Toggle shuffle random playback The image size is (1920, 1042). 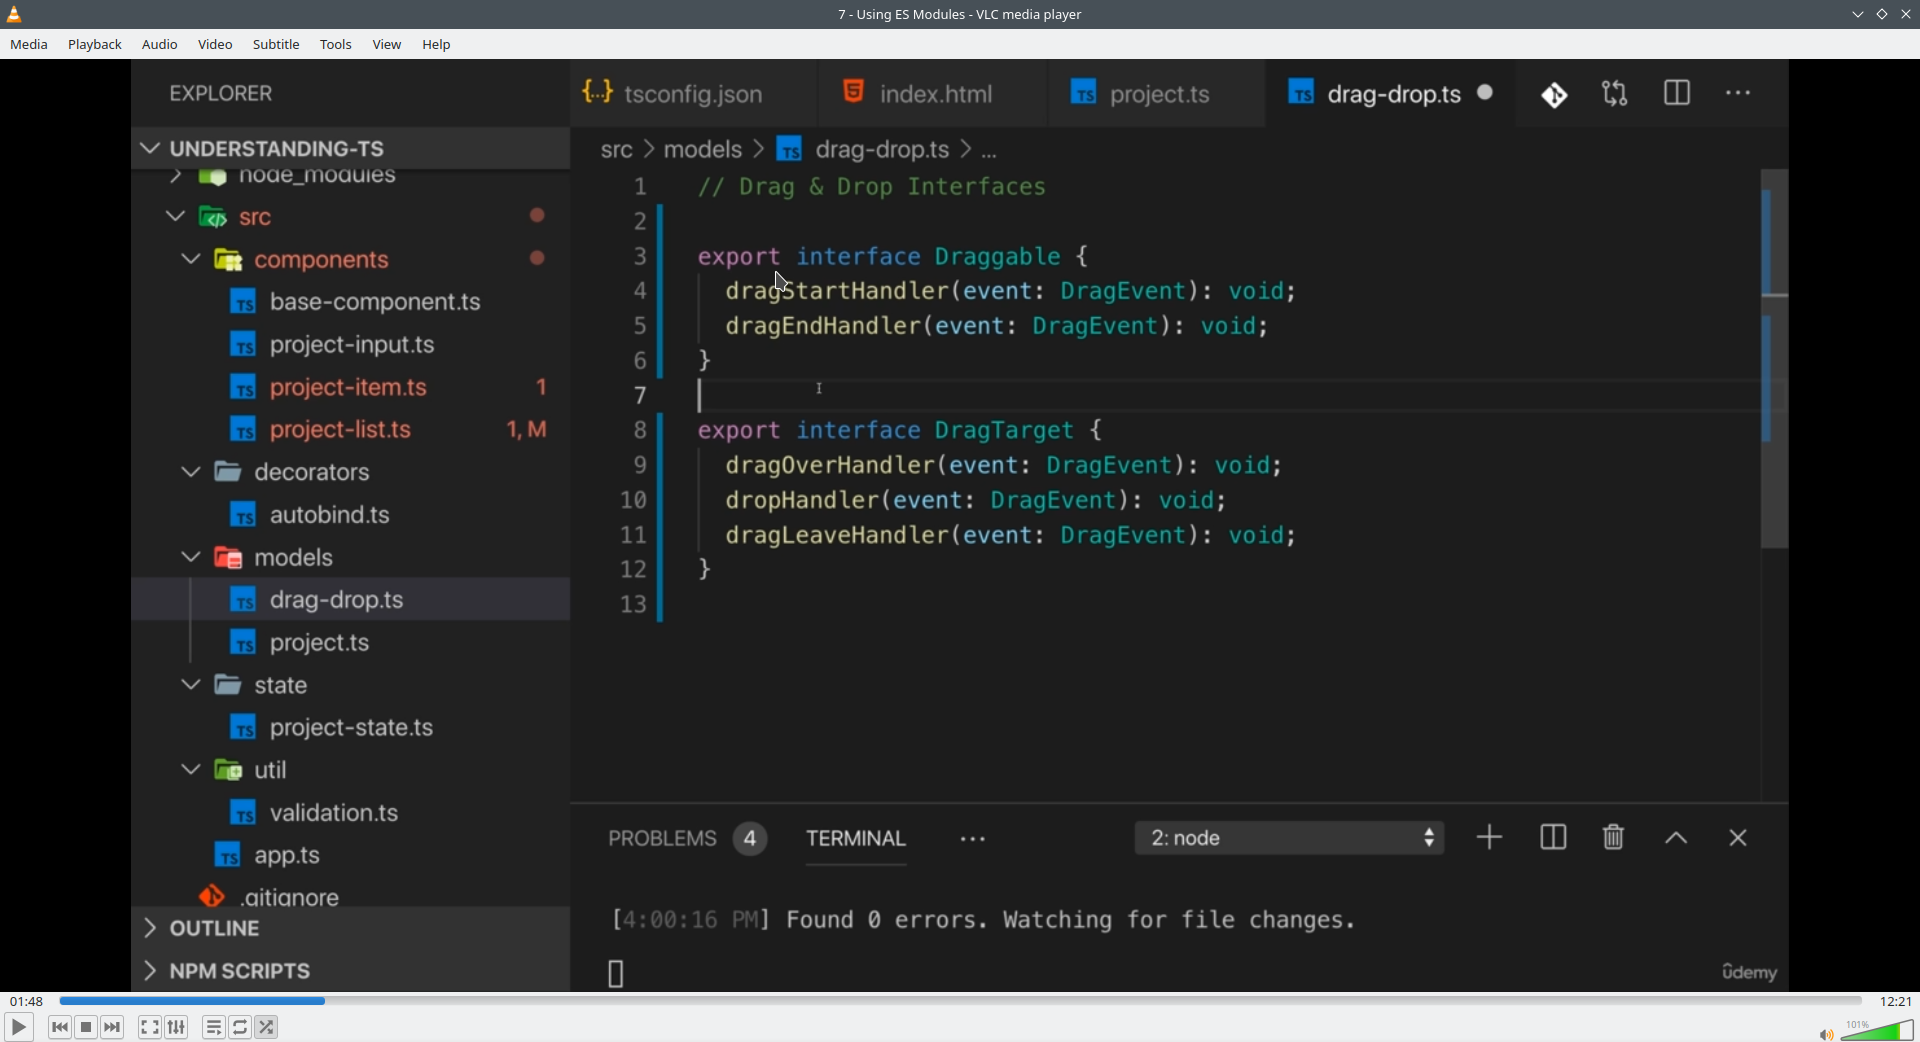tap(267, 1027)
